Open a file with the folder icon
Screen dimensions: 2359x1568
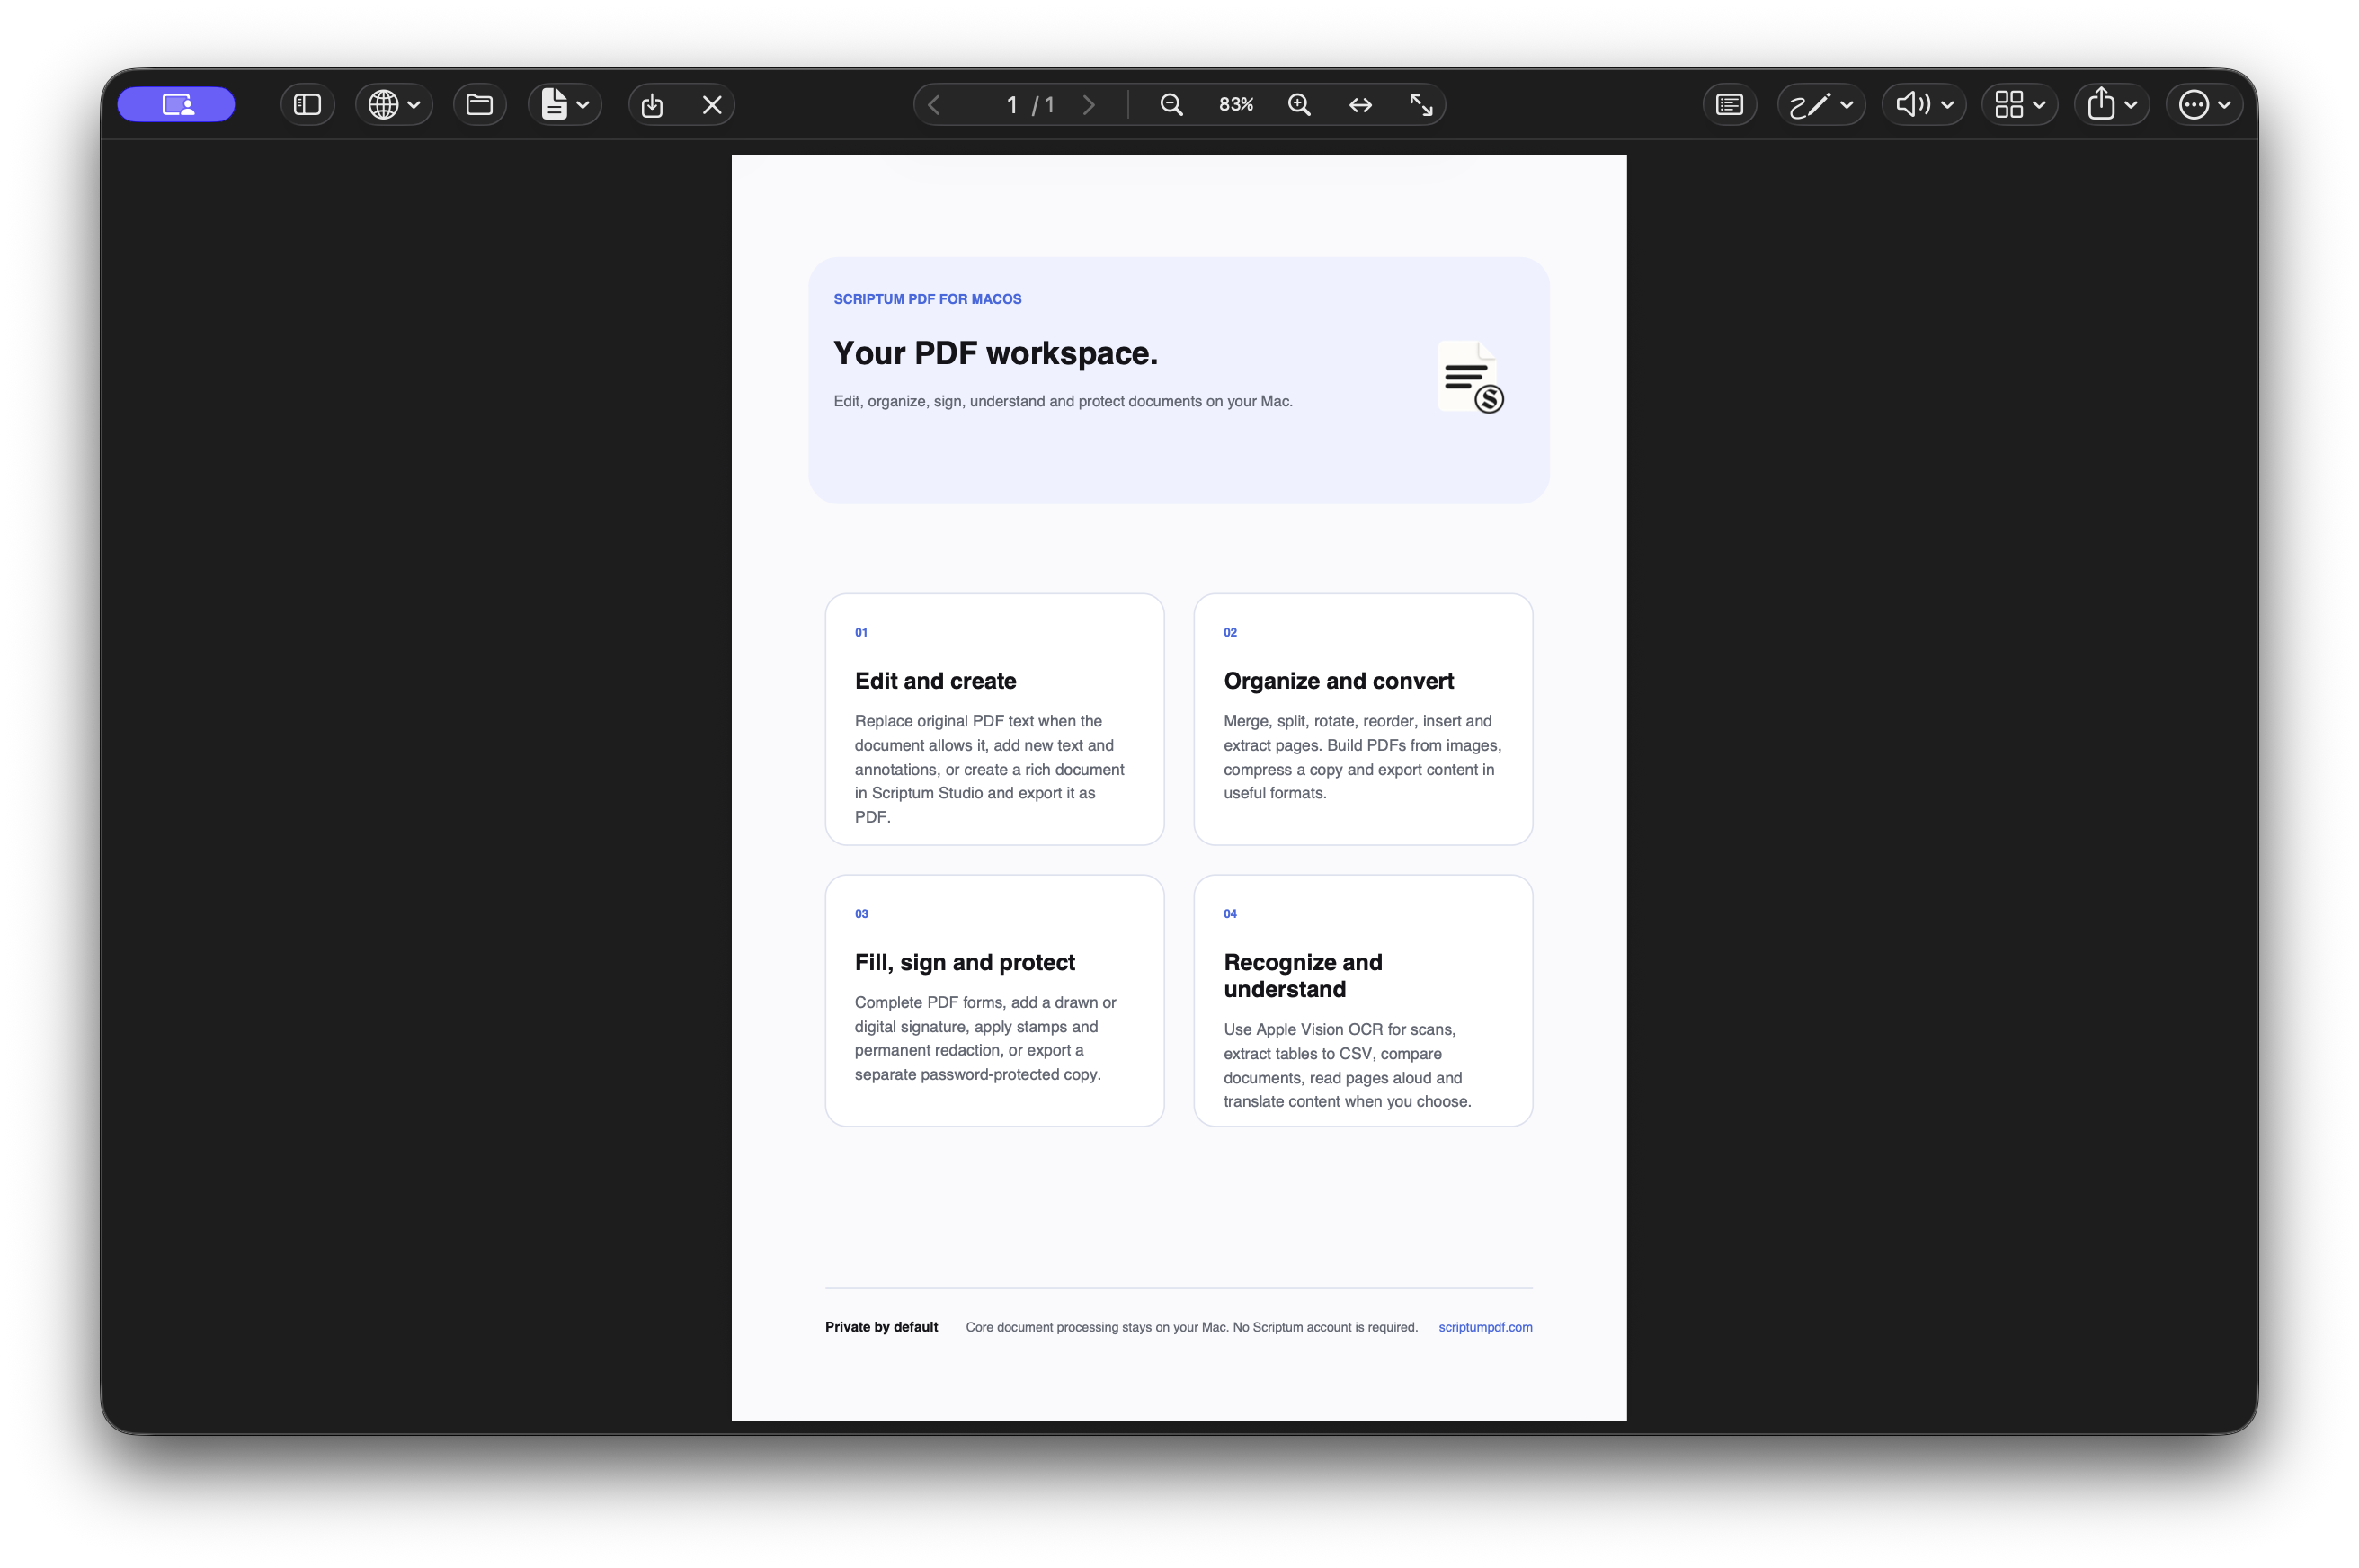pos(480,104)
